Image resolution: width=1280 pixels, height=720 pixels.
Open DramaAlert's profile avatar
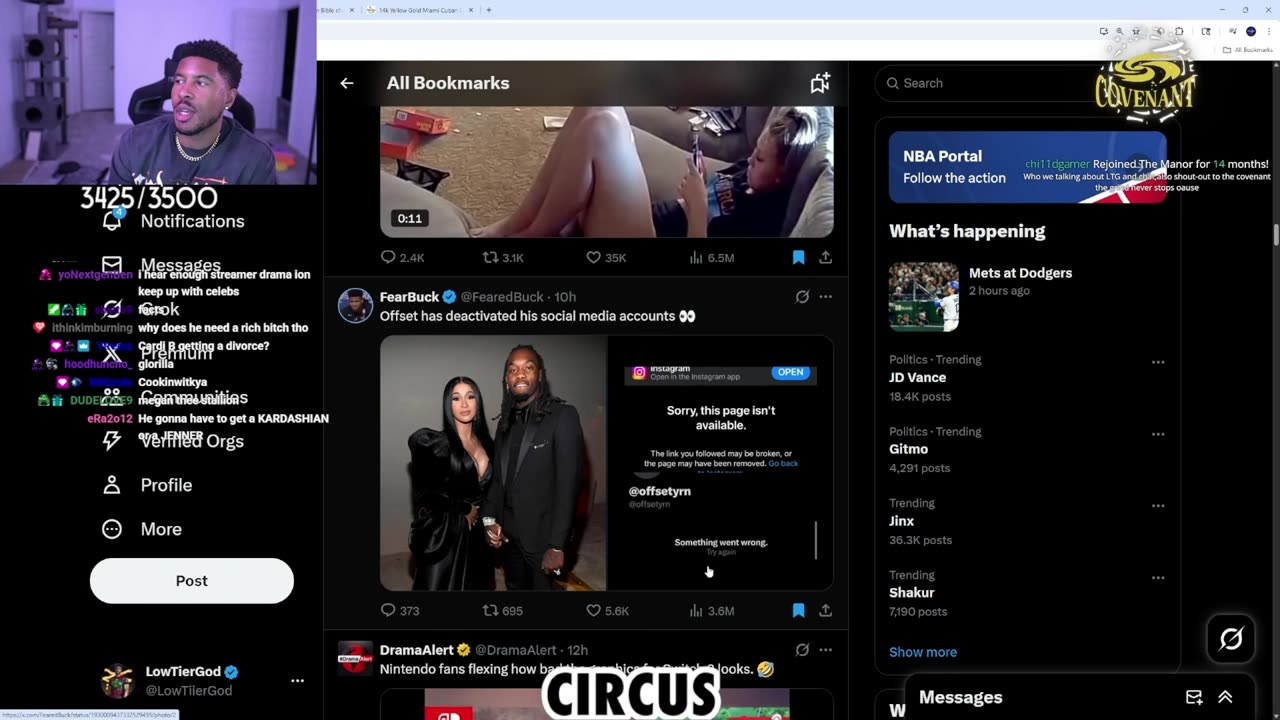[x=355, y=658]
